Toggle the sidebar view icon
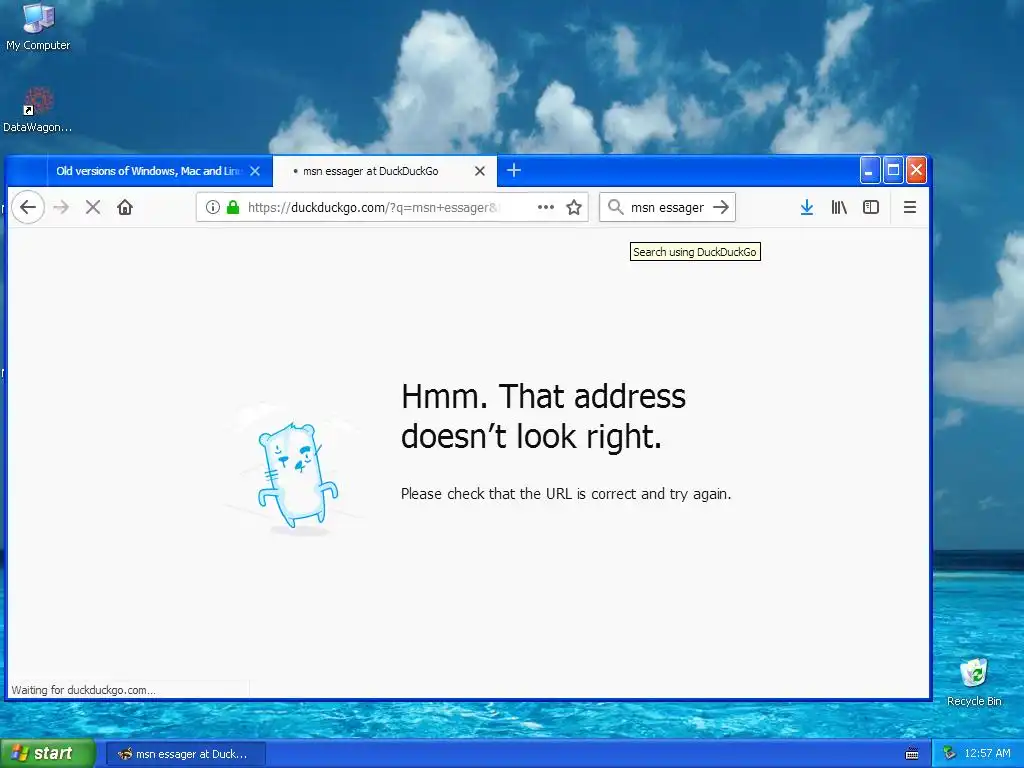Image resolution: width=1024 pixels, height=768 pixels. click(x=871, y=208)
